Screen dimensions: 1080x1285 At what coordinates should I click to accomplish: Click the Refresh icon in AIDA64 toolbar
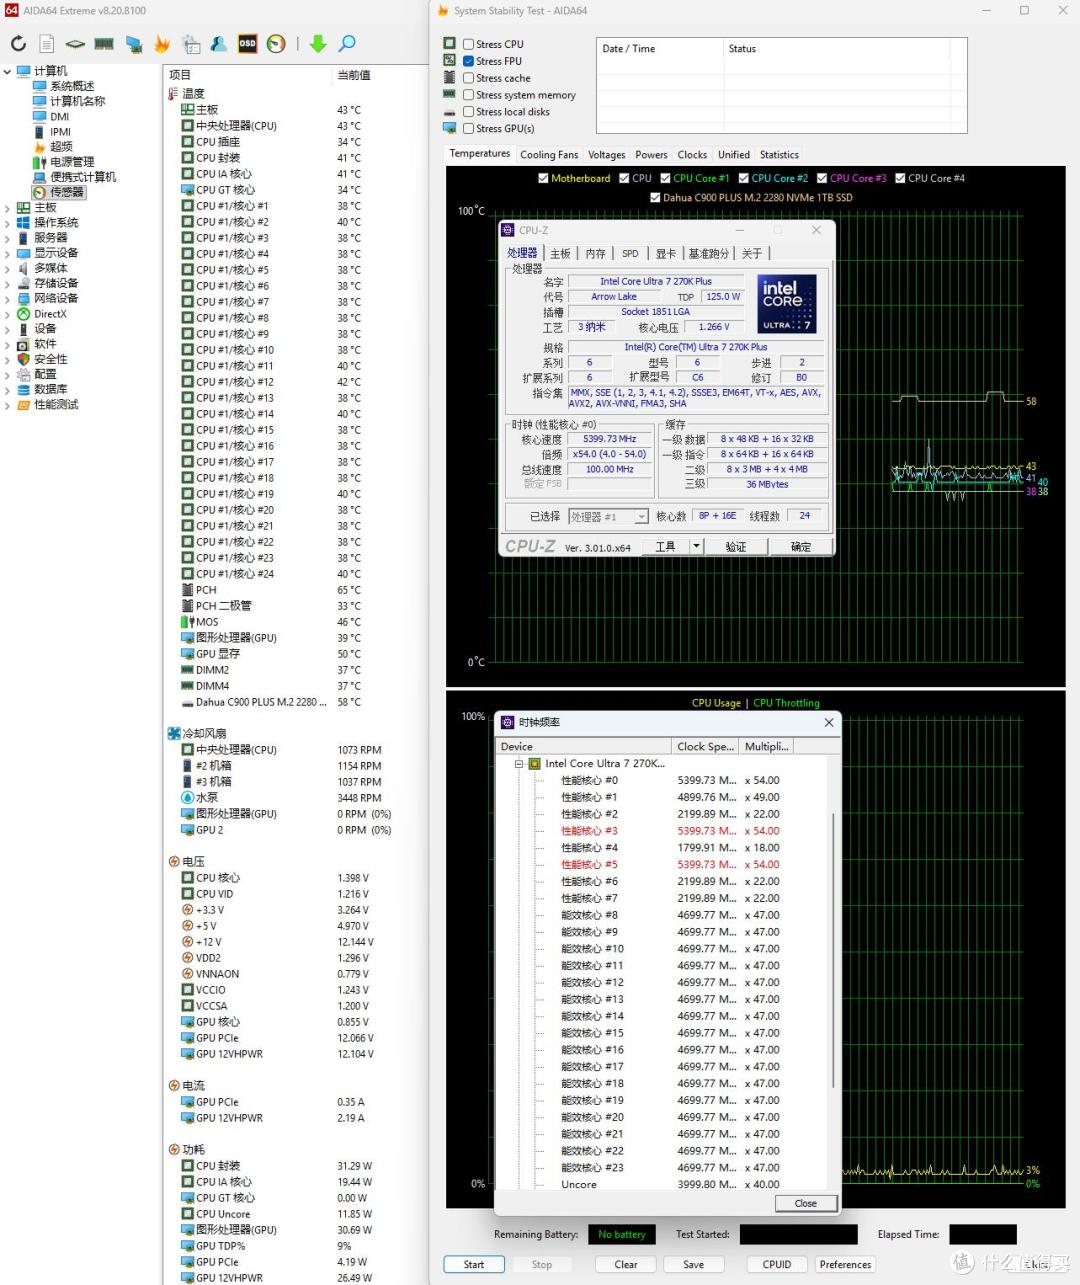pos(18,44)
